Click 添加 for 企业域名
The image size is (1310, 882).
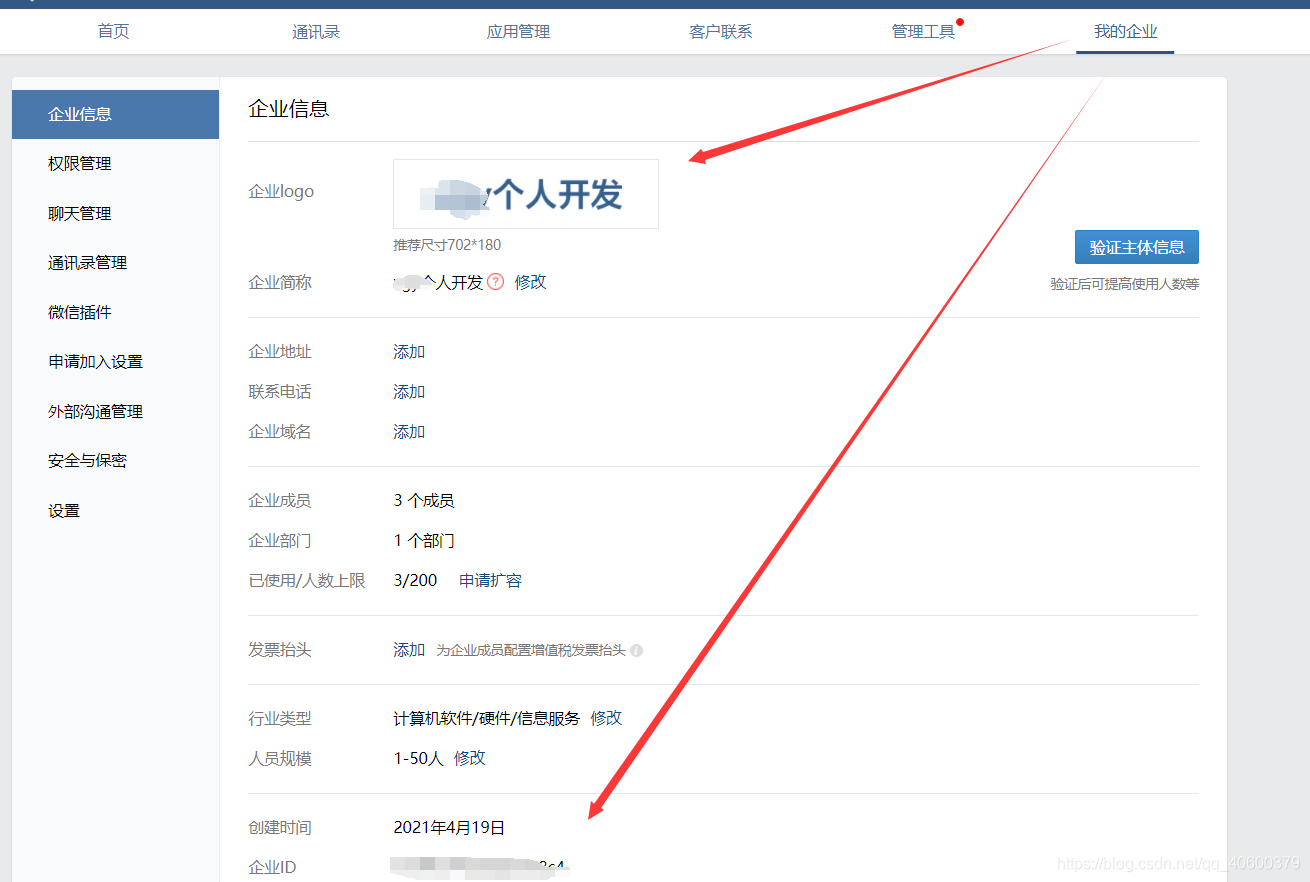point(409,432)
